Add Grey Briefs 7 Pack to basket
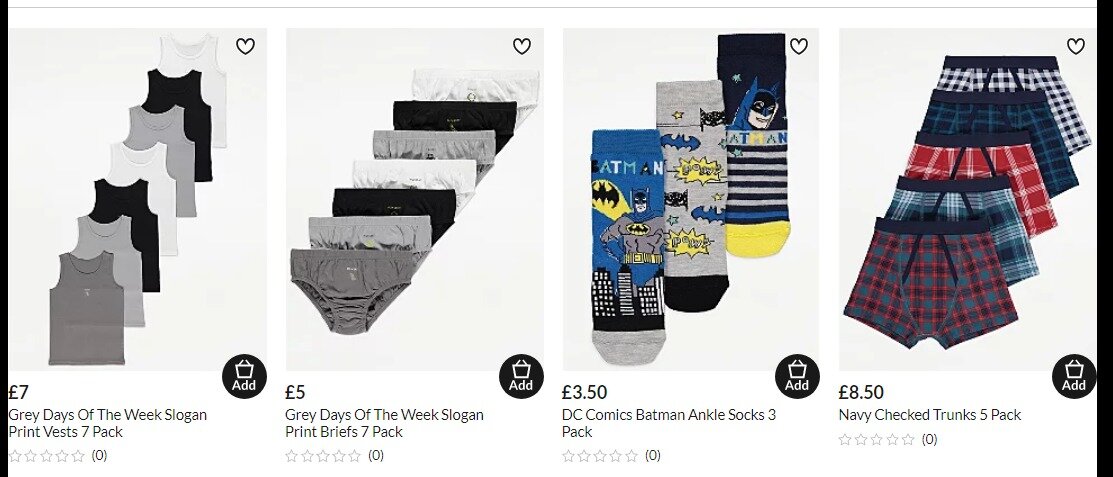Screen dimensions: 1113x477 click(x=521, y=376)
